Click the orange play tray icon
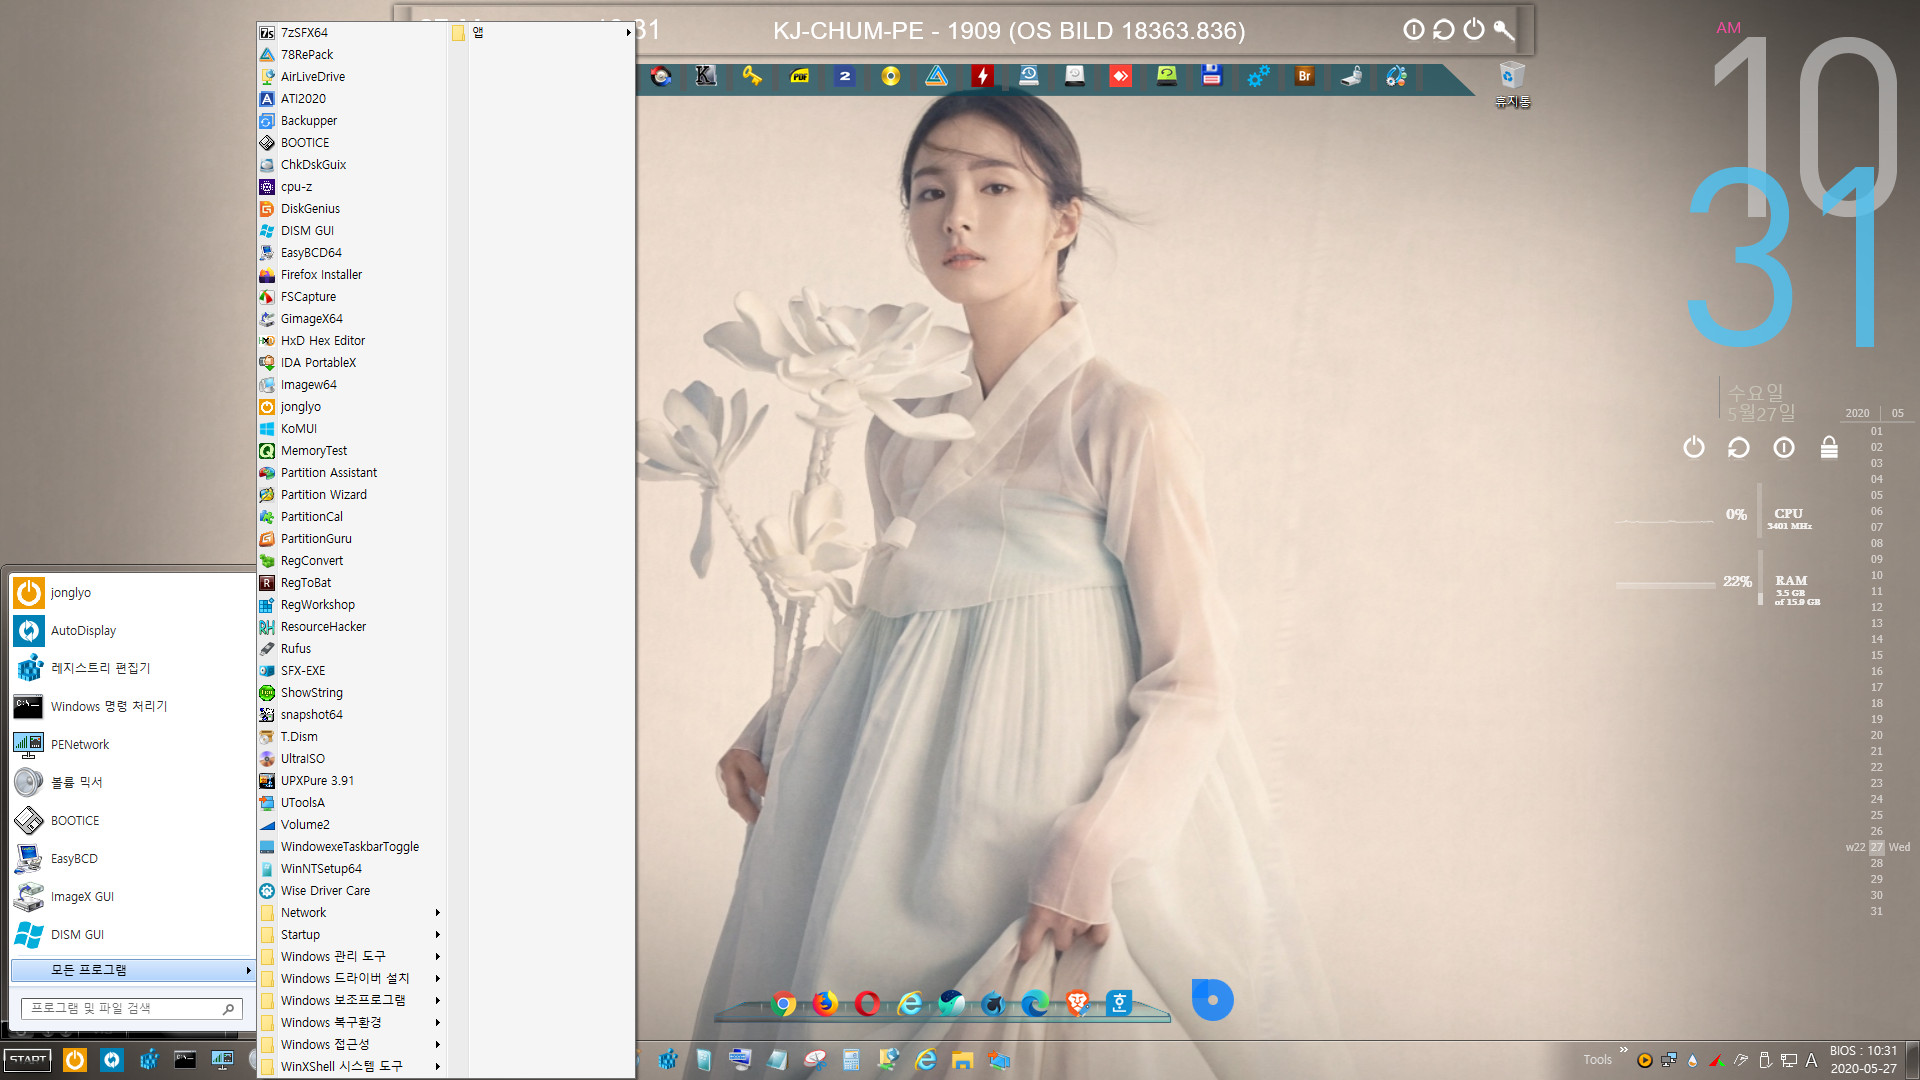The width and height of the screenshot is (1920, 1080). [1645, 1060]
